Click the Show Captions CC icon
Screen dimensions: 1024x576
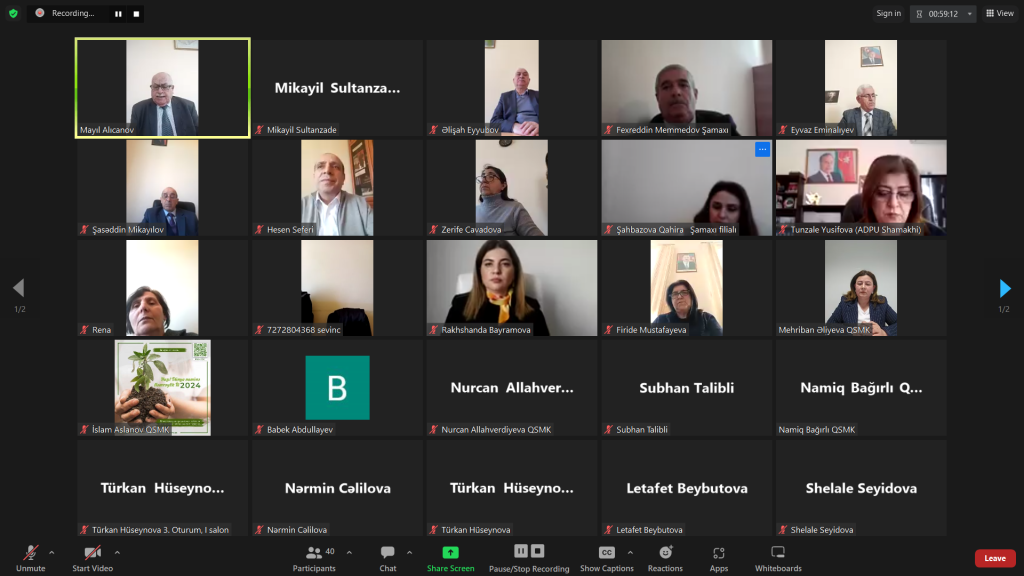click(607, 552)
